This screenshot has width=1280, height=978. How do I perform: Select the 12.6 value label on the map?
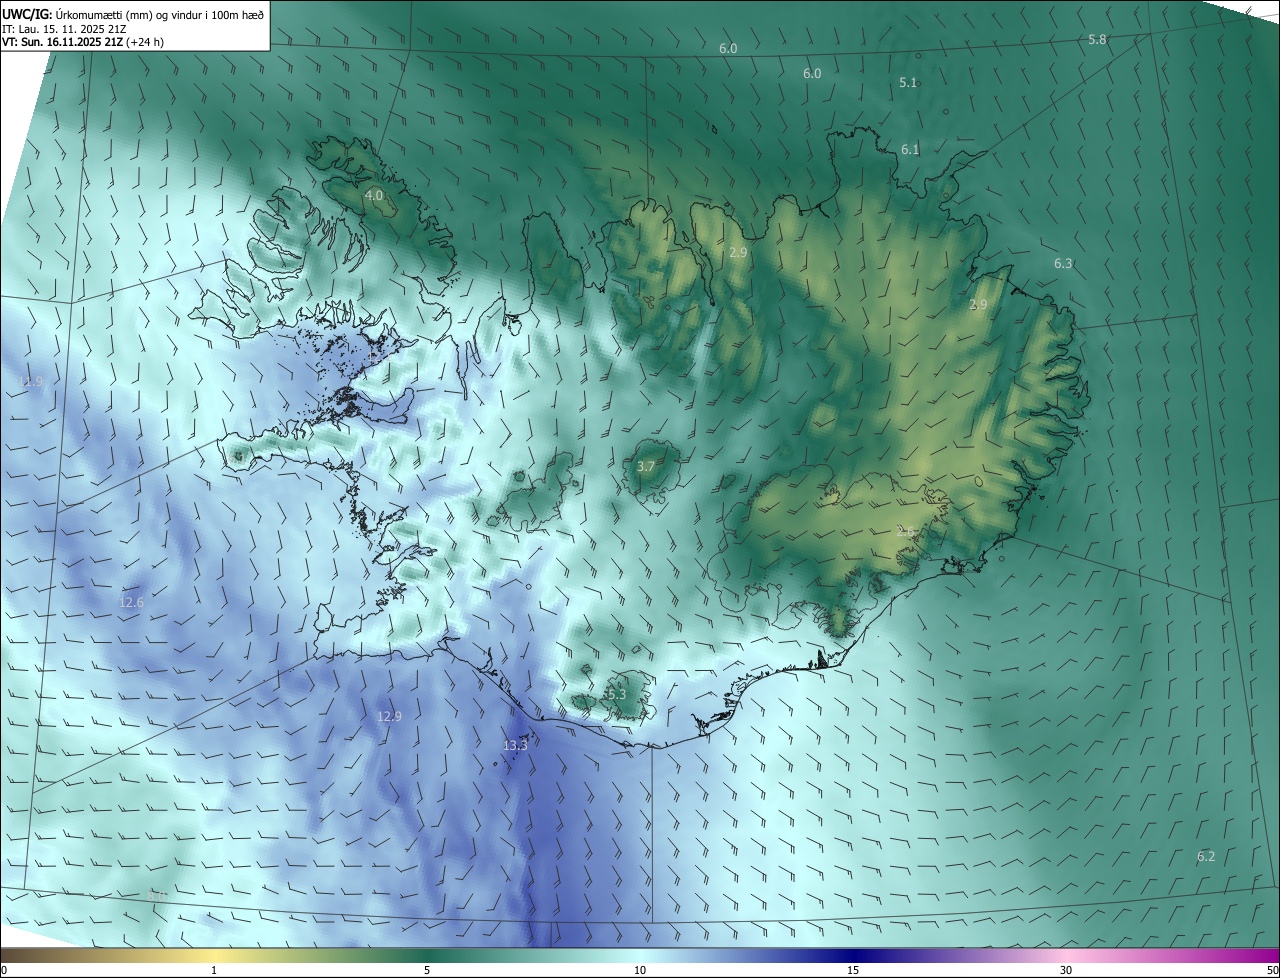[131, 602]
